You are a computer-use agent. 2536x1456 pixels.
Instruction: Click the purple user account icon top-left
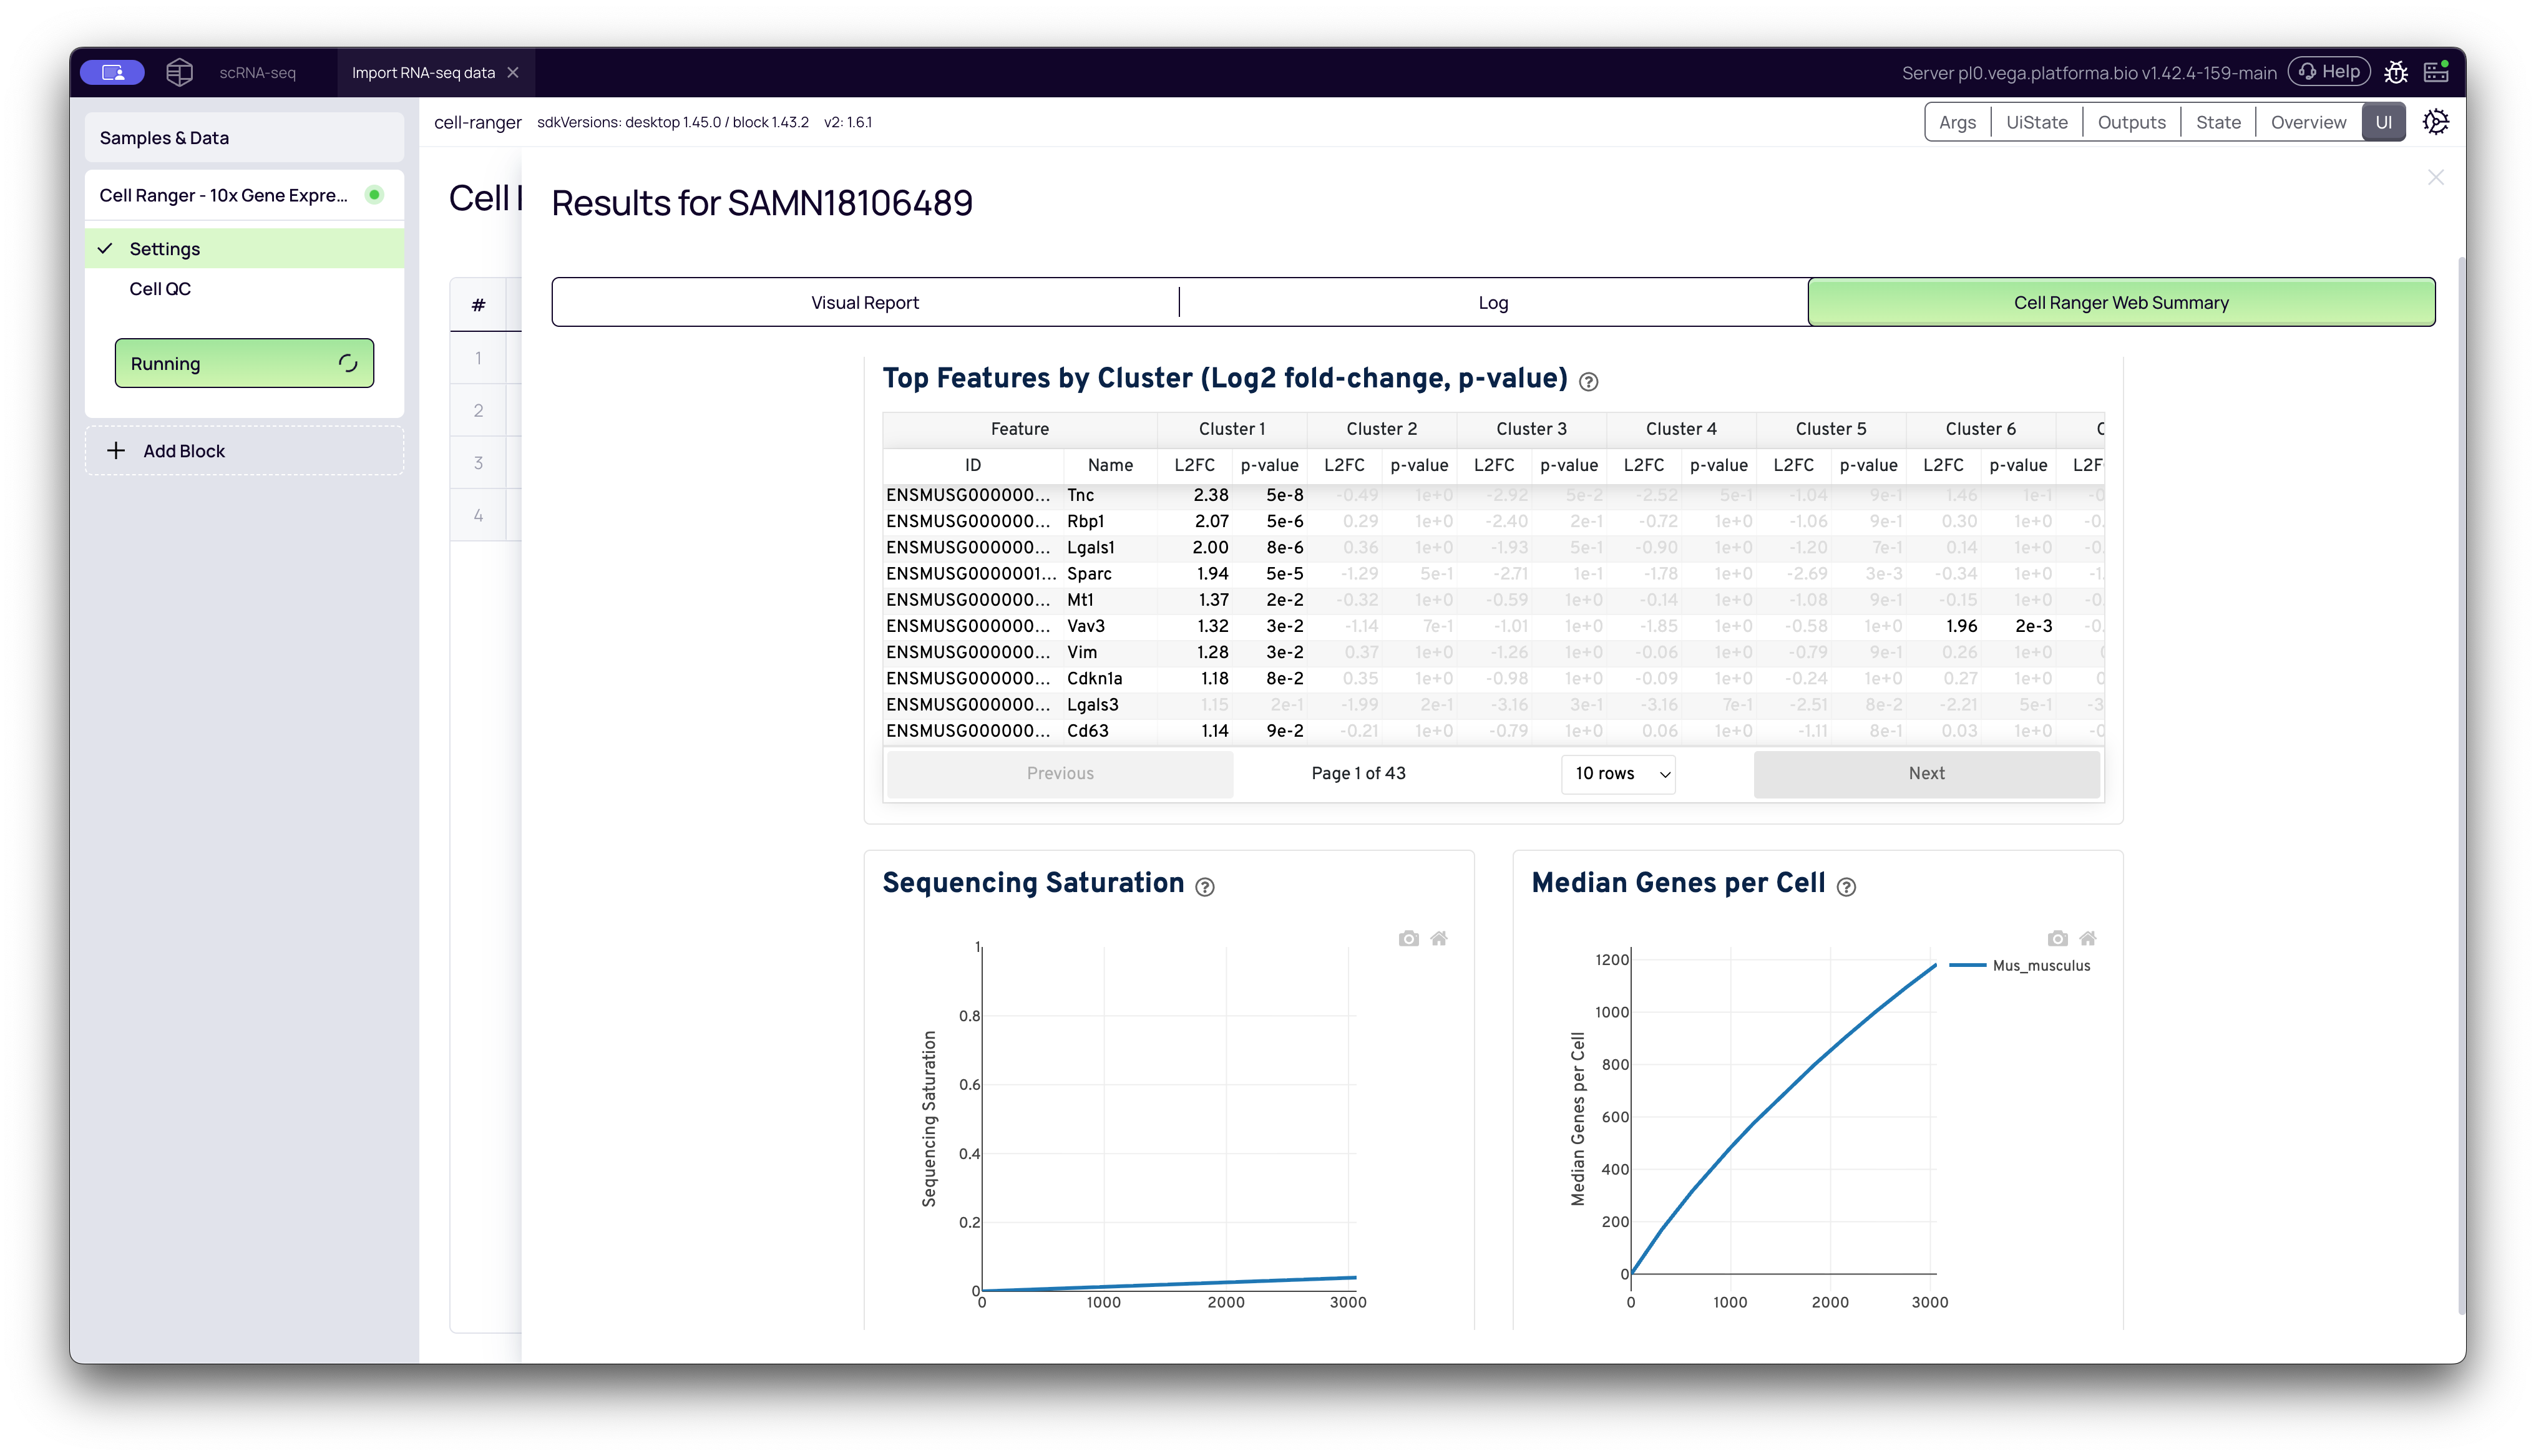tap(112, 71)
